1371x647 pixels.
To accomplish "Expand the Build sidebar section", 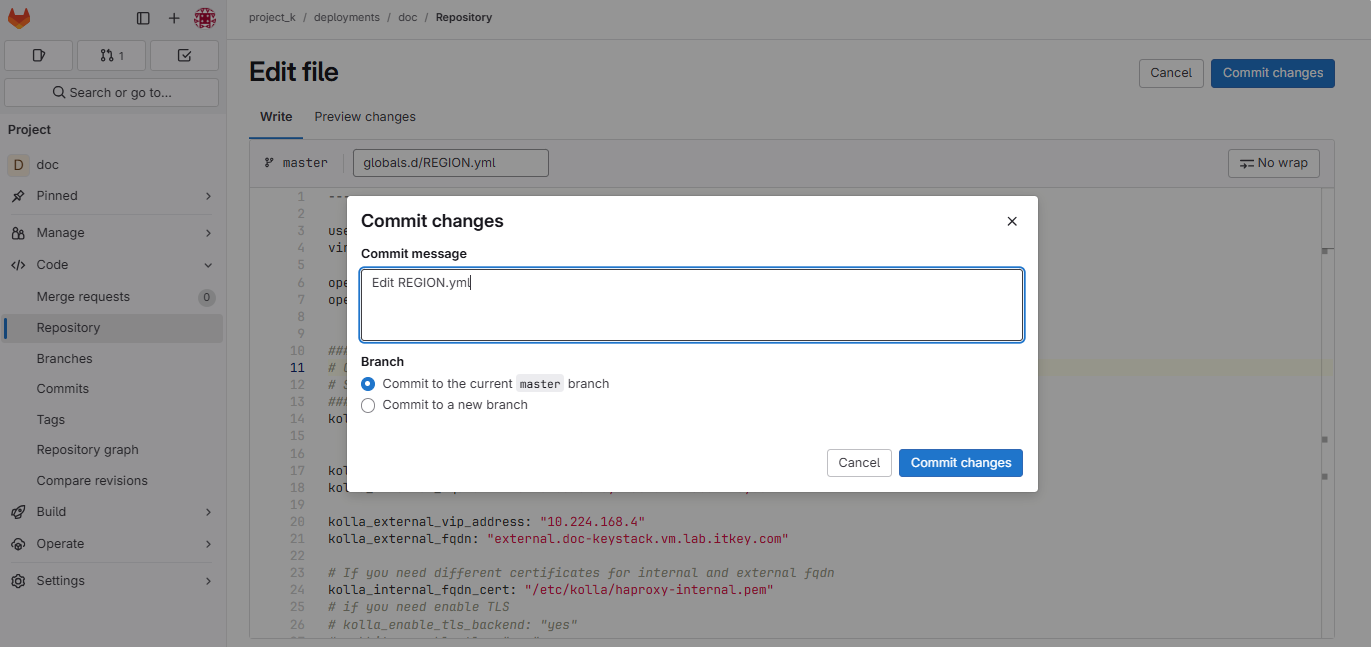I will coord(112,512).
